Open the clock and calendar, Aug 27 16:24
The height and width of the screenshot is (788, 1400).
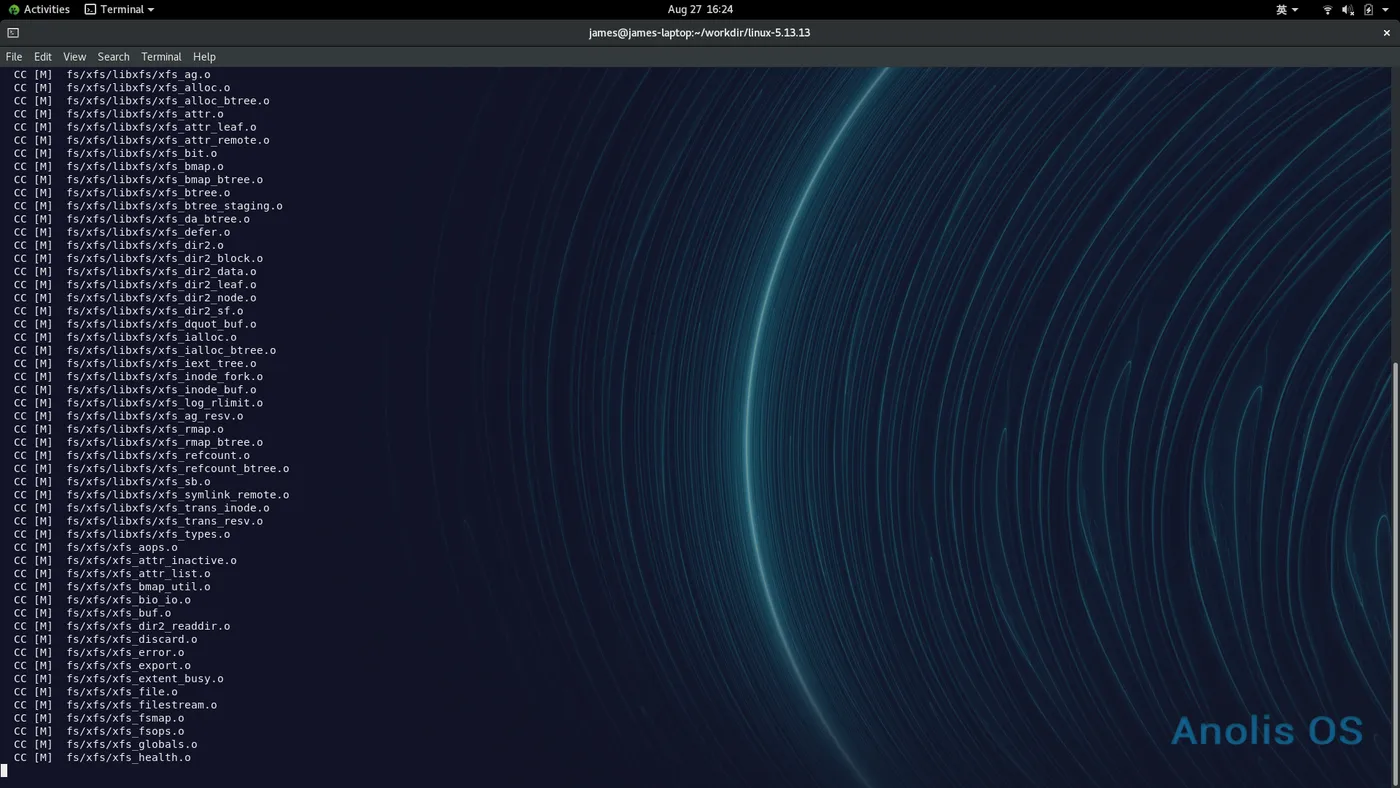[700, 9]
